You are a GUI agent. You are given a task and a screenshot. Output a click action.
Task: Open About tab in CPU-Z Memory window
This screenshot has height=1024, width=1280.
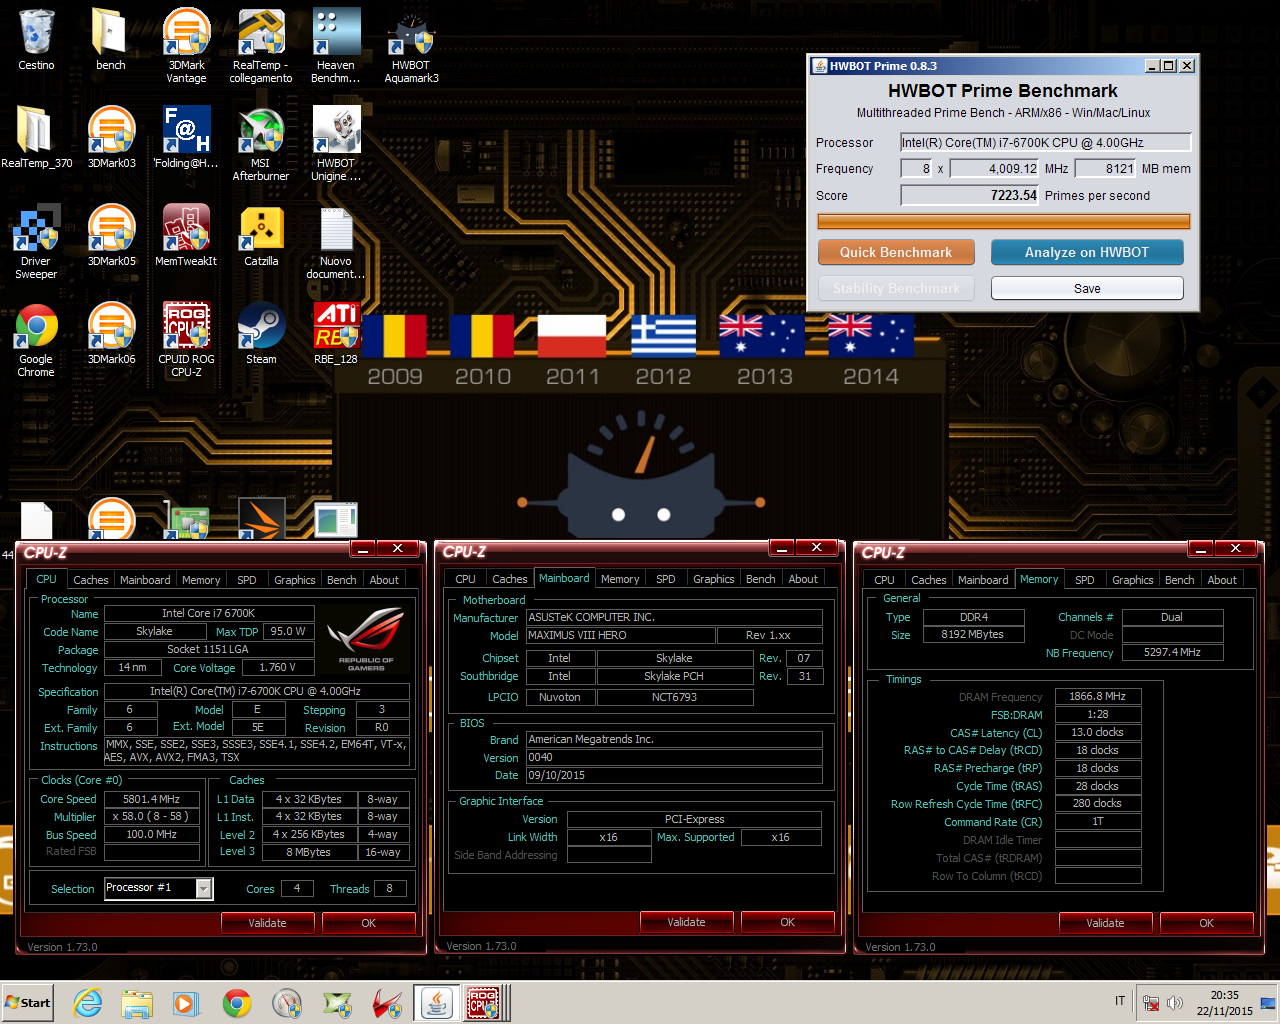click(1222, 580)
